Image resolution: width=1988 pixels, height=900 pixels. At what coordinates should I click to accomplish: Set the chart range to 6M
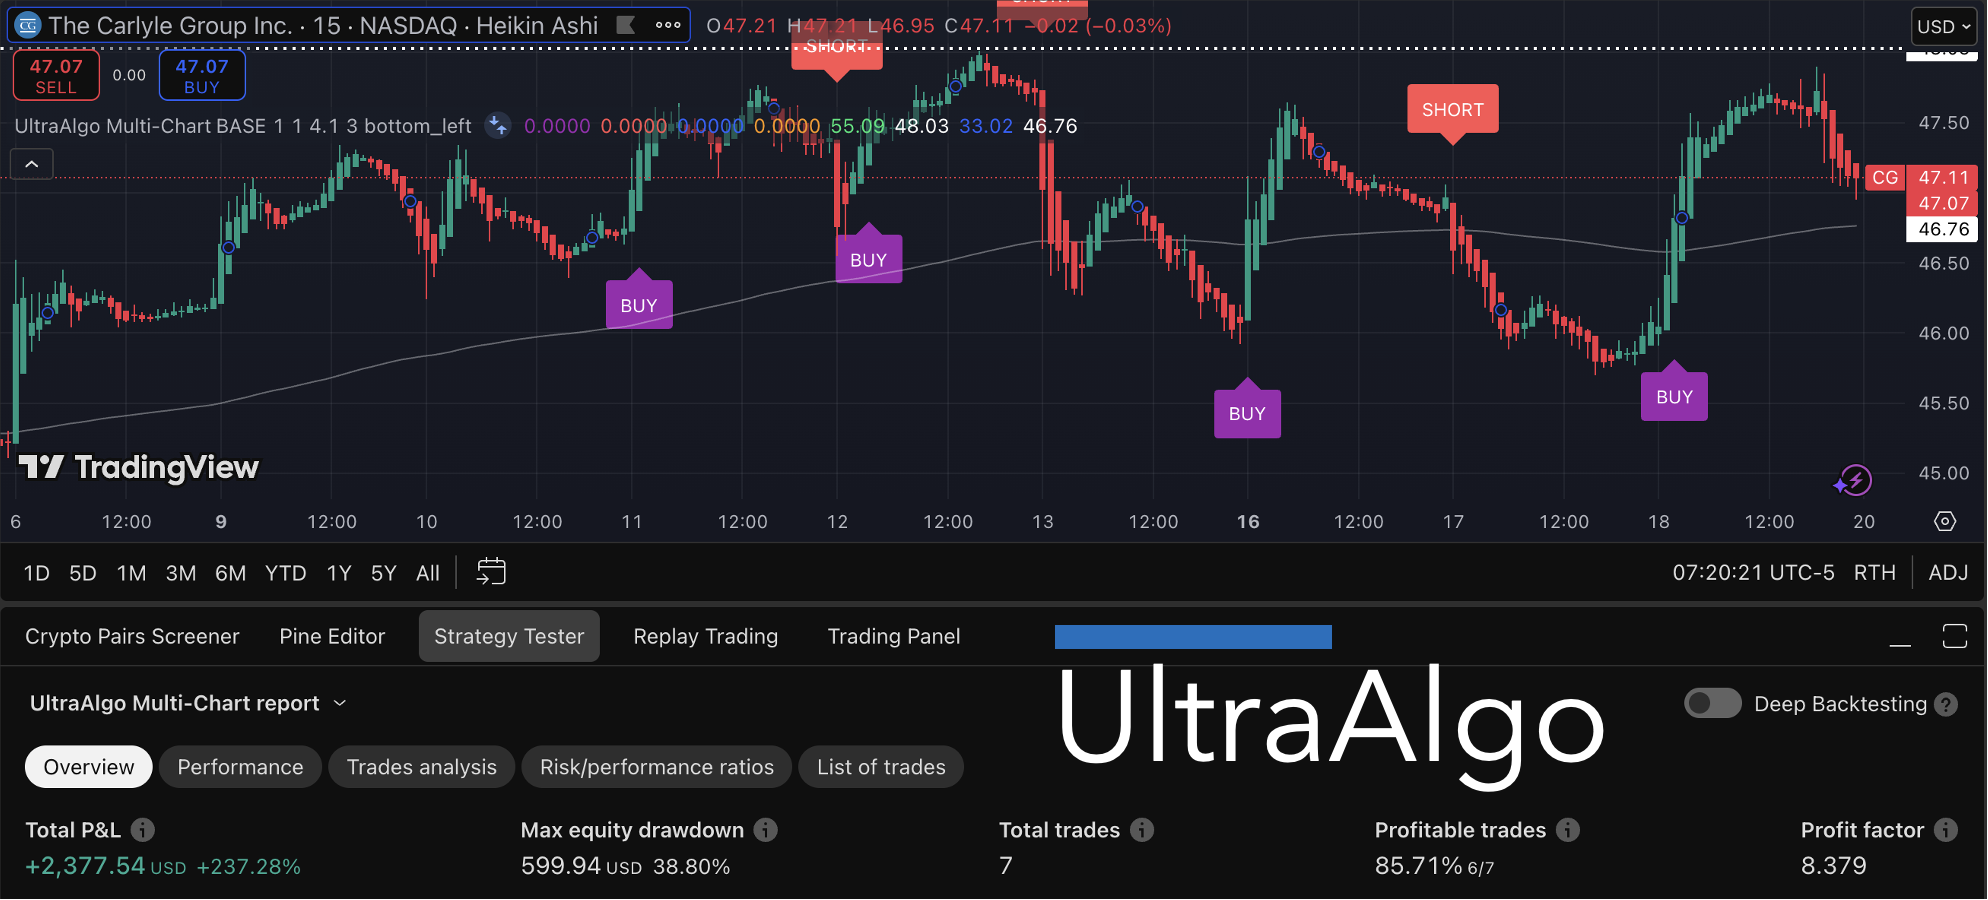pos(231,573)
